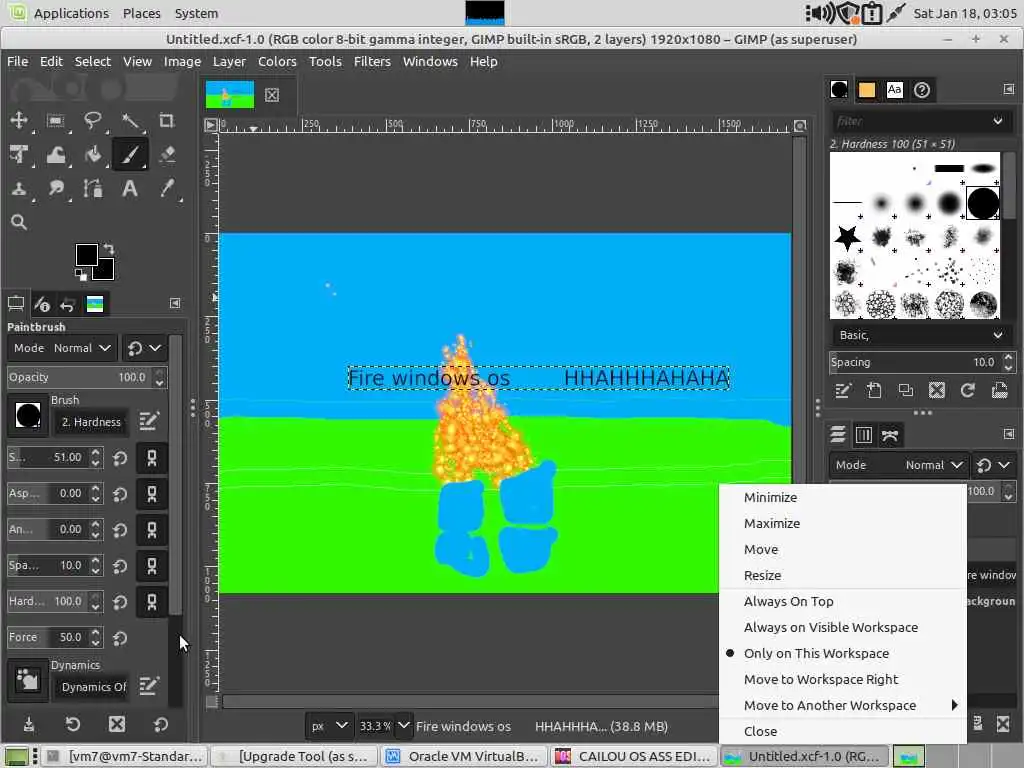Reset Force to default value

click(x=120, y=637)
